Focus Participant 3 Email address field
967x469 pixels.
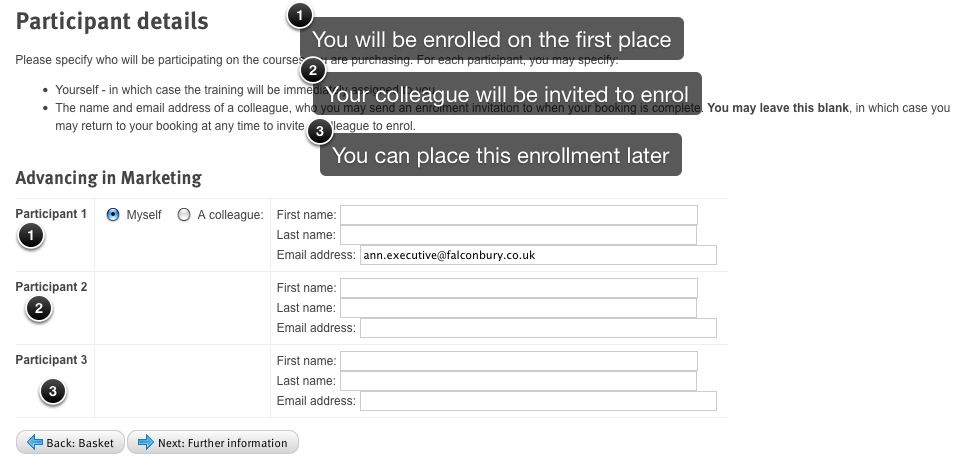538,401
